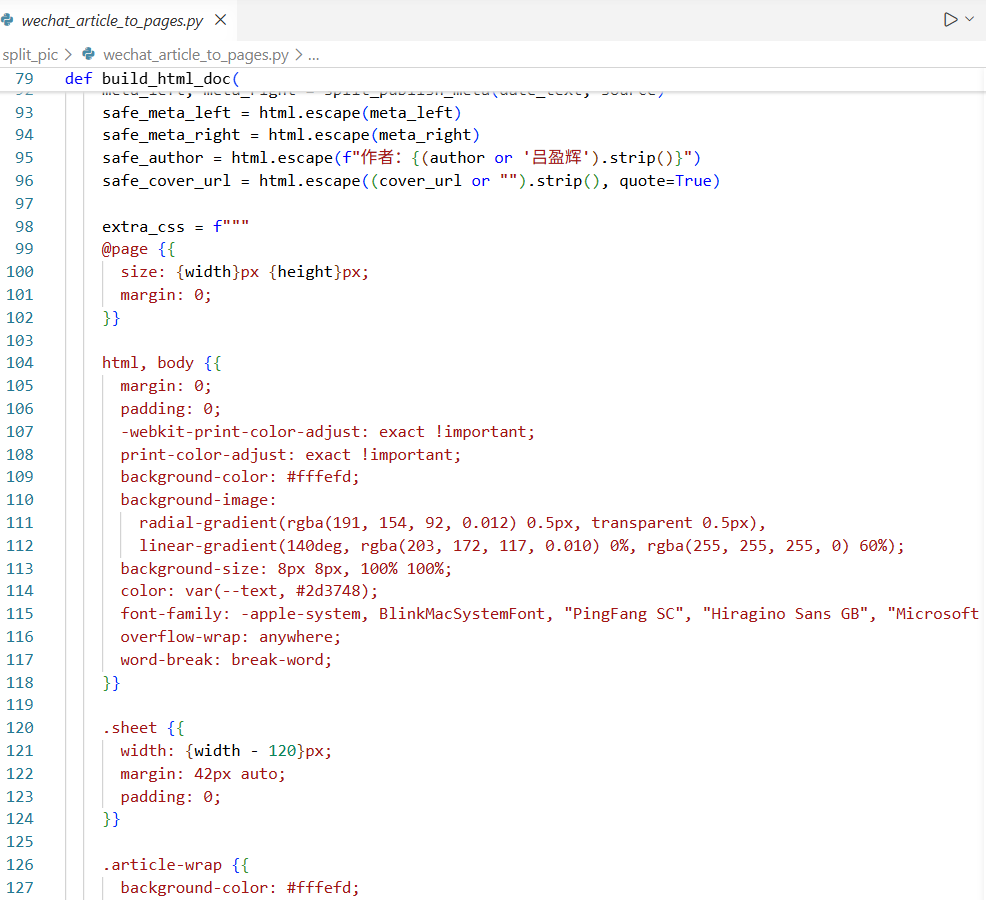
Task: Click word-break: break-word line
Action: point(226,660)
